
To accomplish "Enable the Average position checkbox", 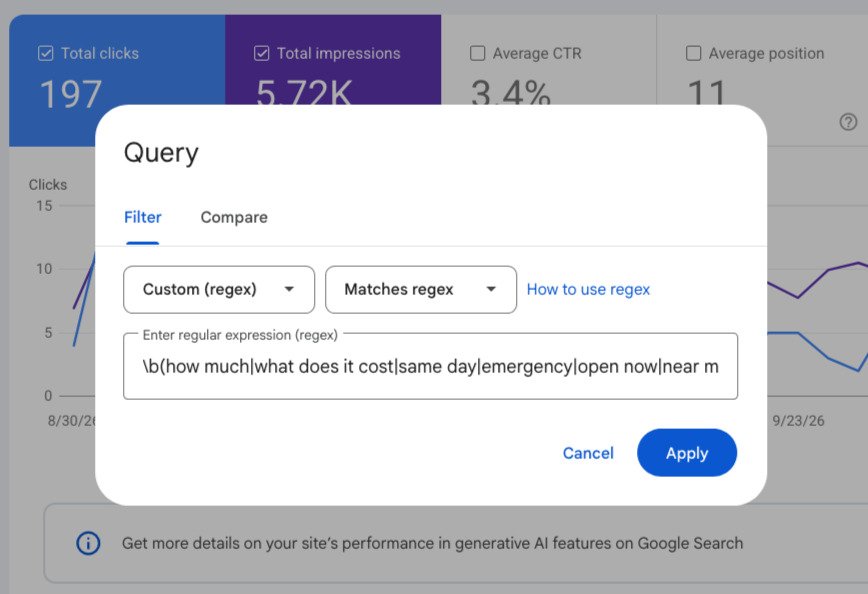I will [693, 54].
